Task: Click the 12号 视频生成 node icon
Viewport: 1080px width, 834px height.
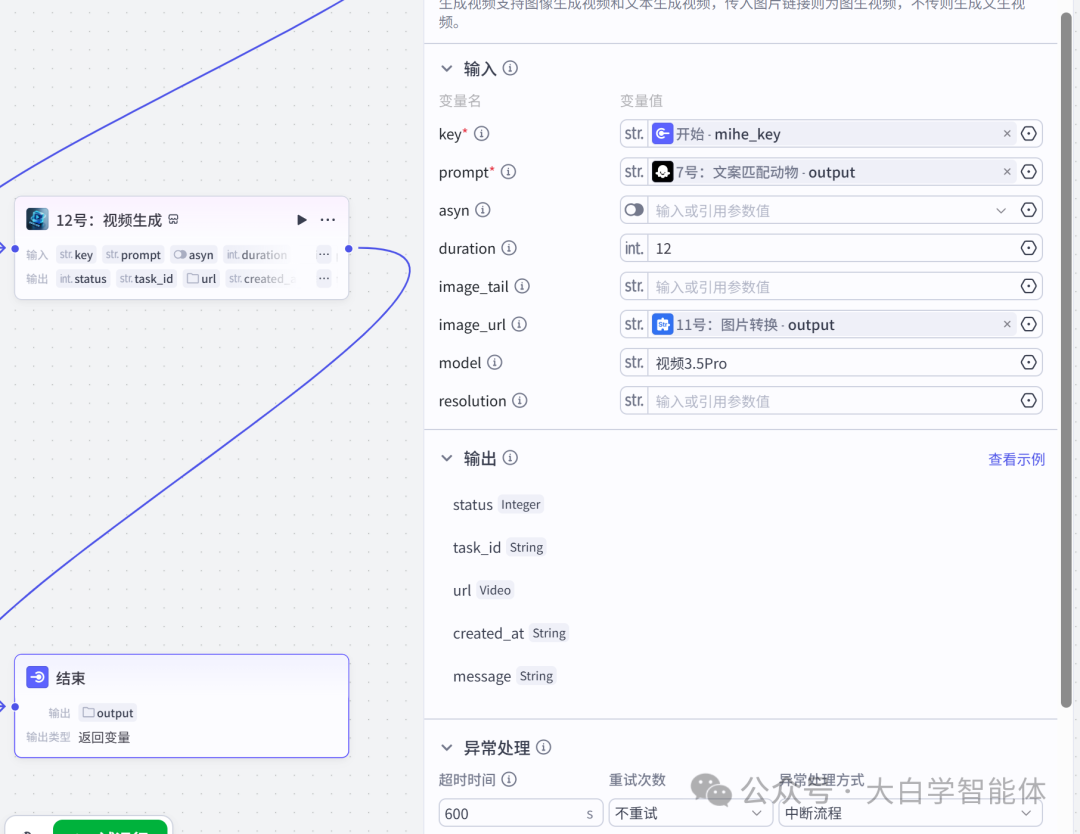Action: [37, 219]
